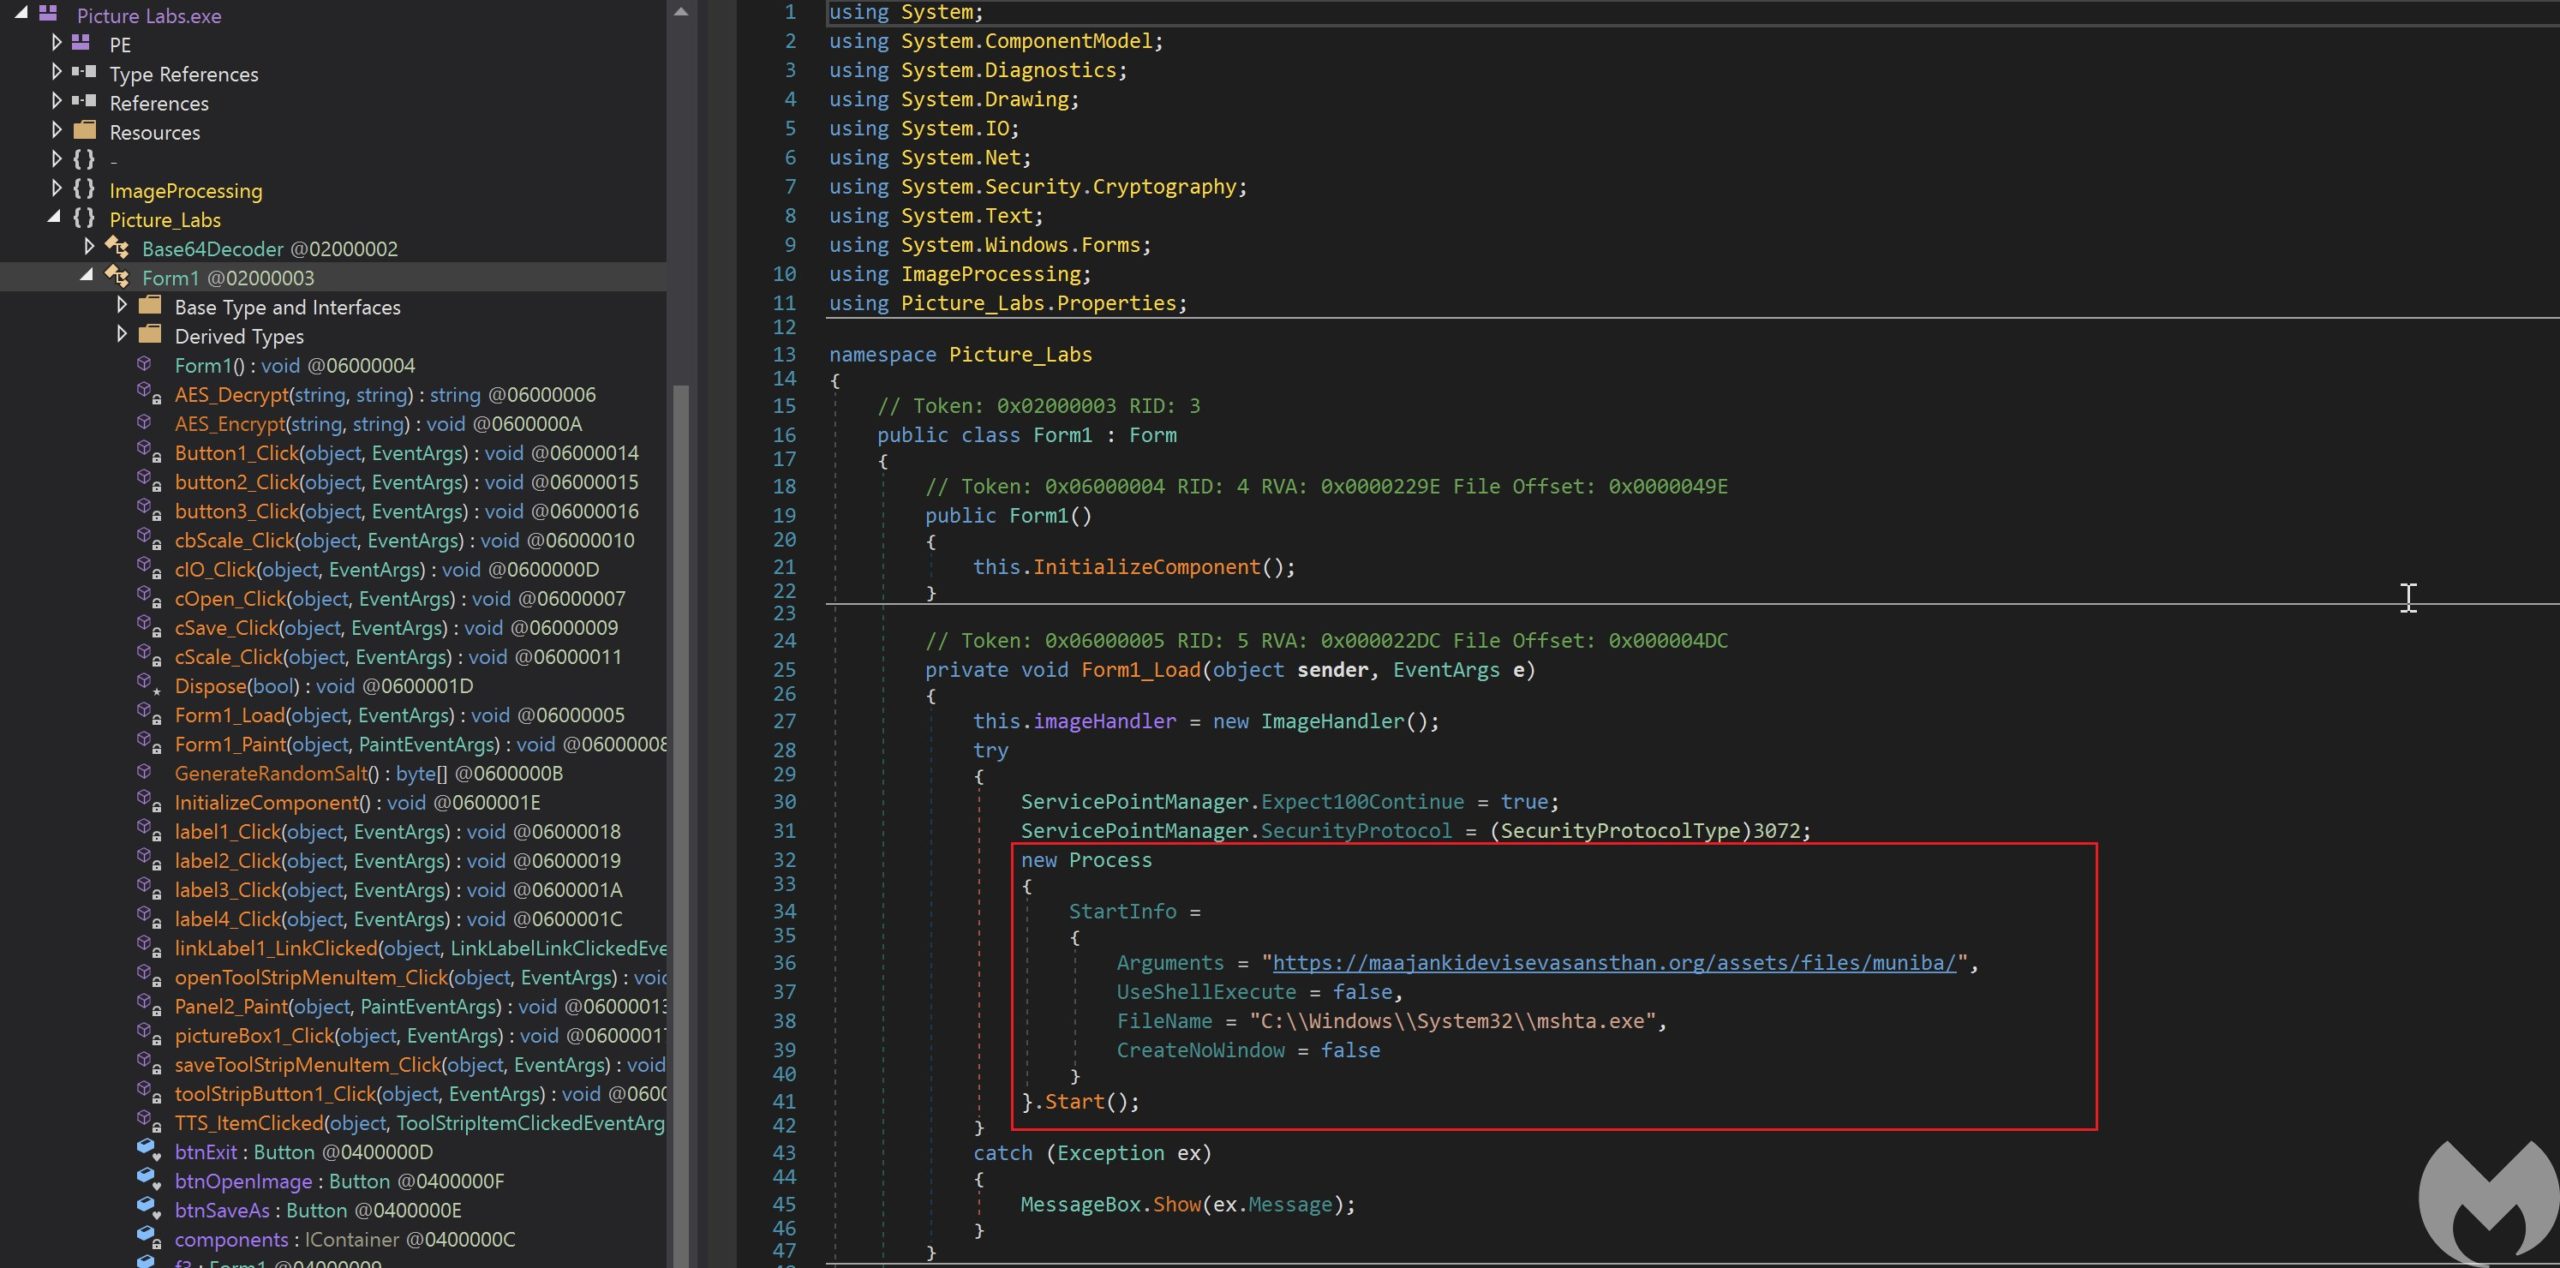Click the mshta.exe FileName string
The image size is (2560, 1268).
[1452, 1021]
